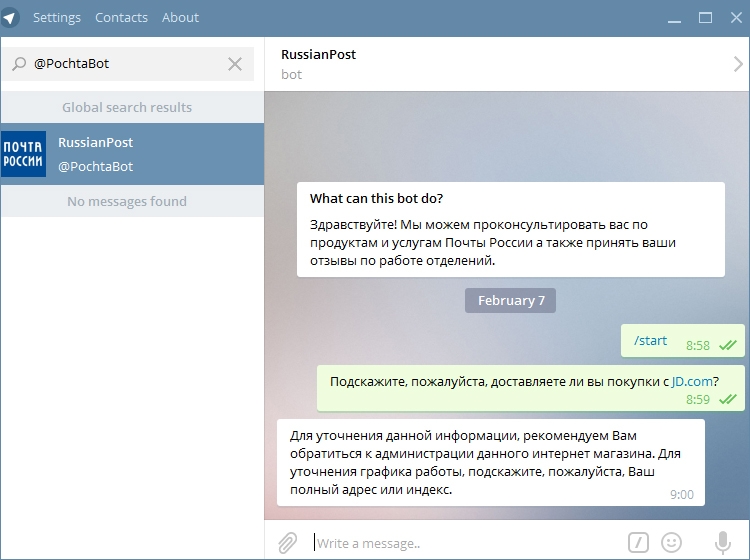
Task: Click the /start command link
Action: 651,340
